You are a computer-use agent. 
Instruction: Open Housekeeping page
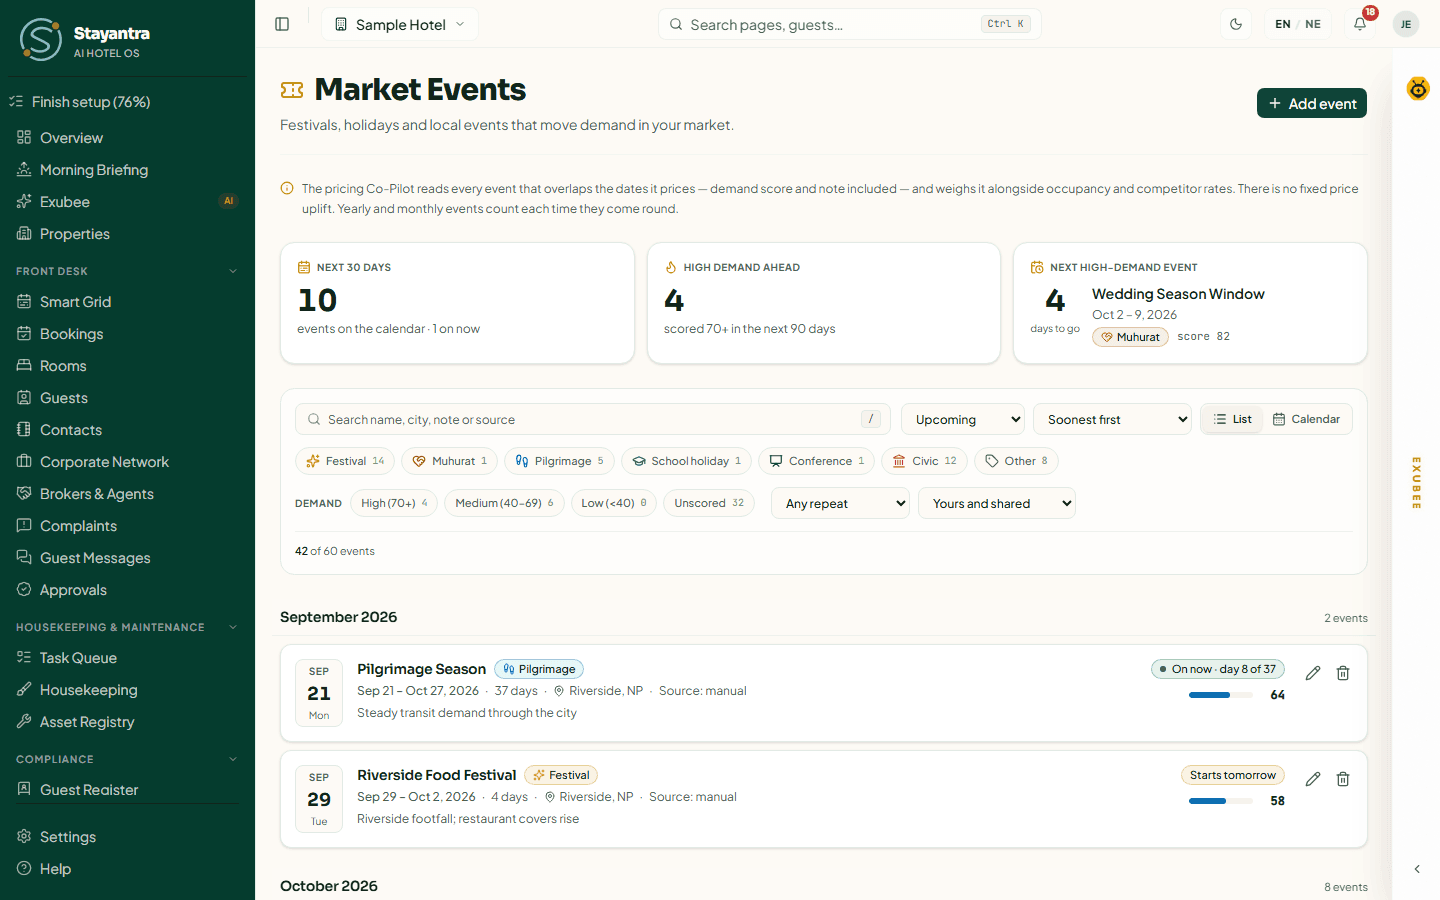click(x=127, y=690)
